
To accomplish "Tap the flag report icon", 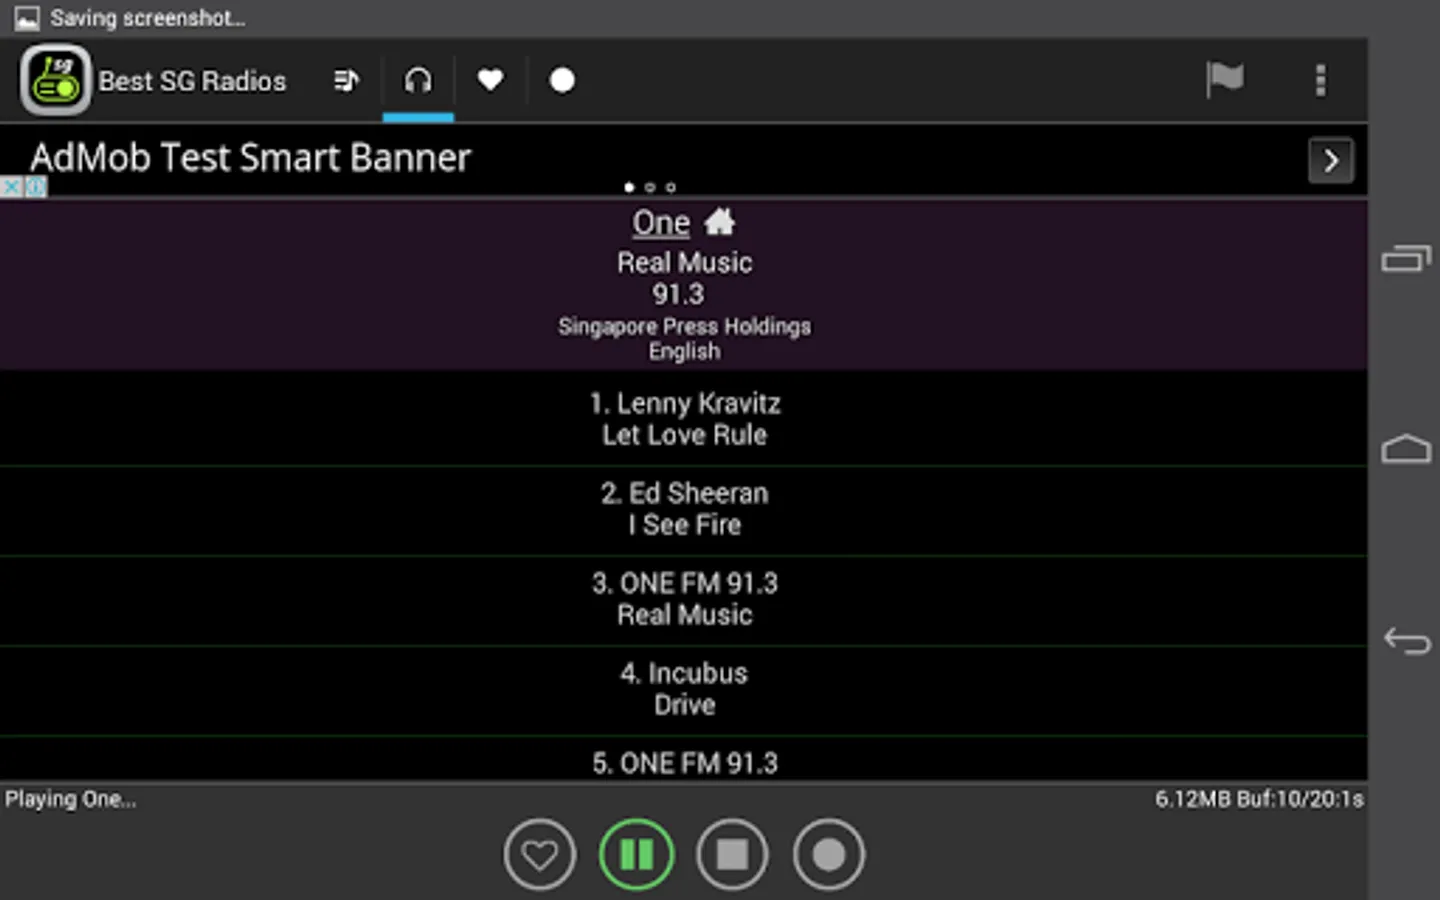I will tap(1225, 79).
